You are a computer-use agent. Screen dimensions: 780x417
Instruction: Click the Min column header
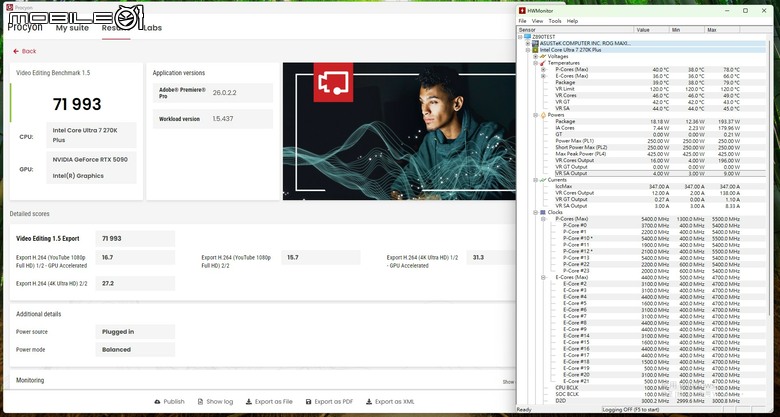click(x=686, y=30)
